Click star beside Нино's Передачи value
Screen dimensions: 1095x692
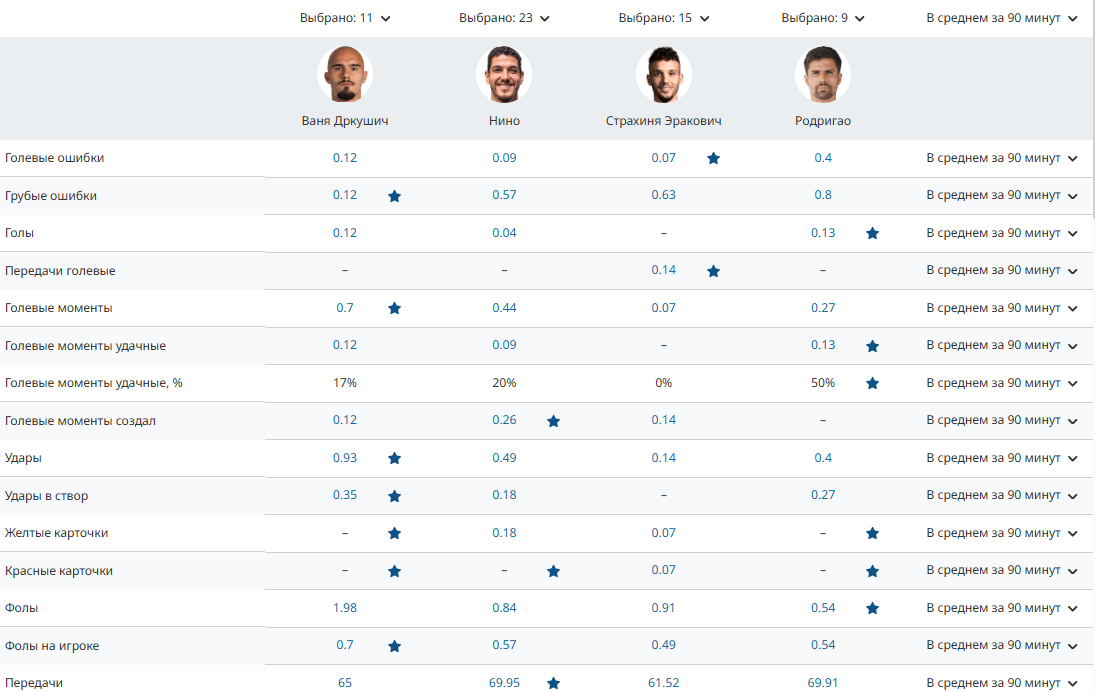click(x=553, y=683)
